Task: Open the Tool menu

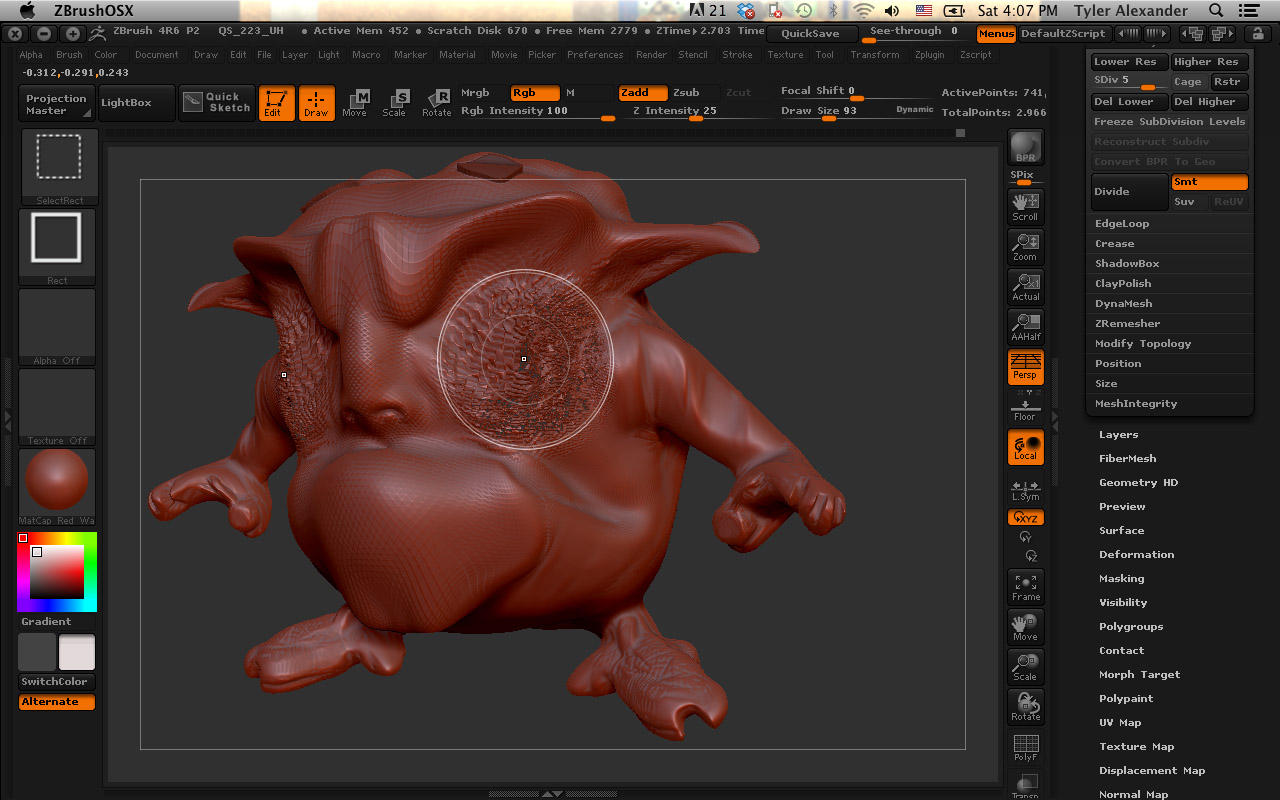Action: 824,55
